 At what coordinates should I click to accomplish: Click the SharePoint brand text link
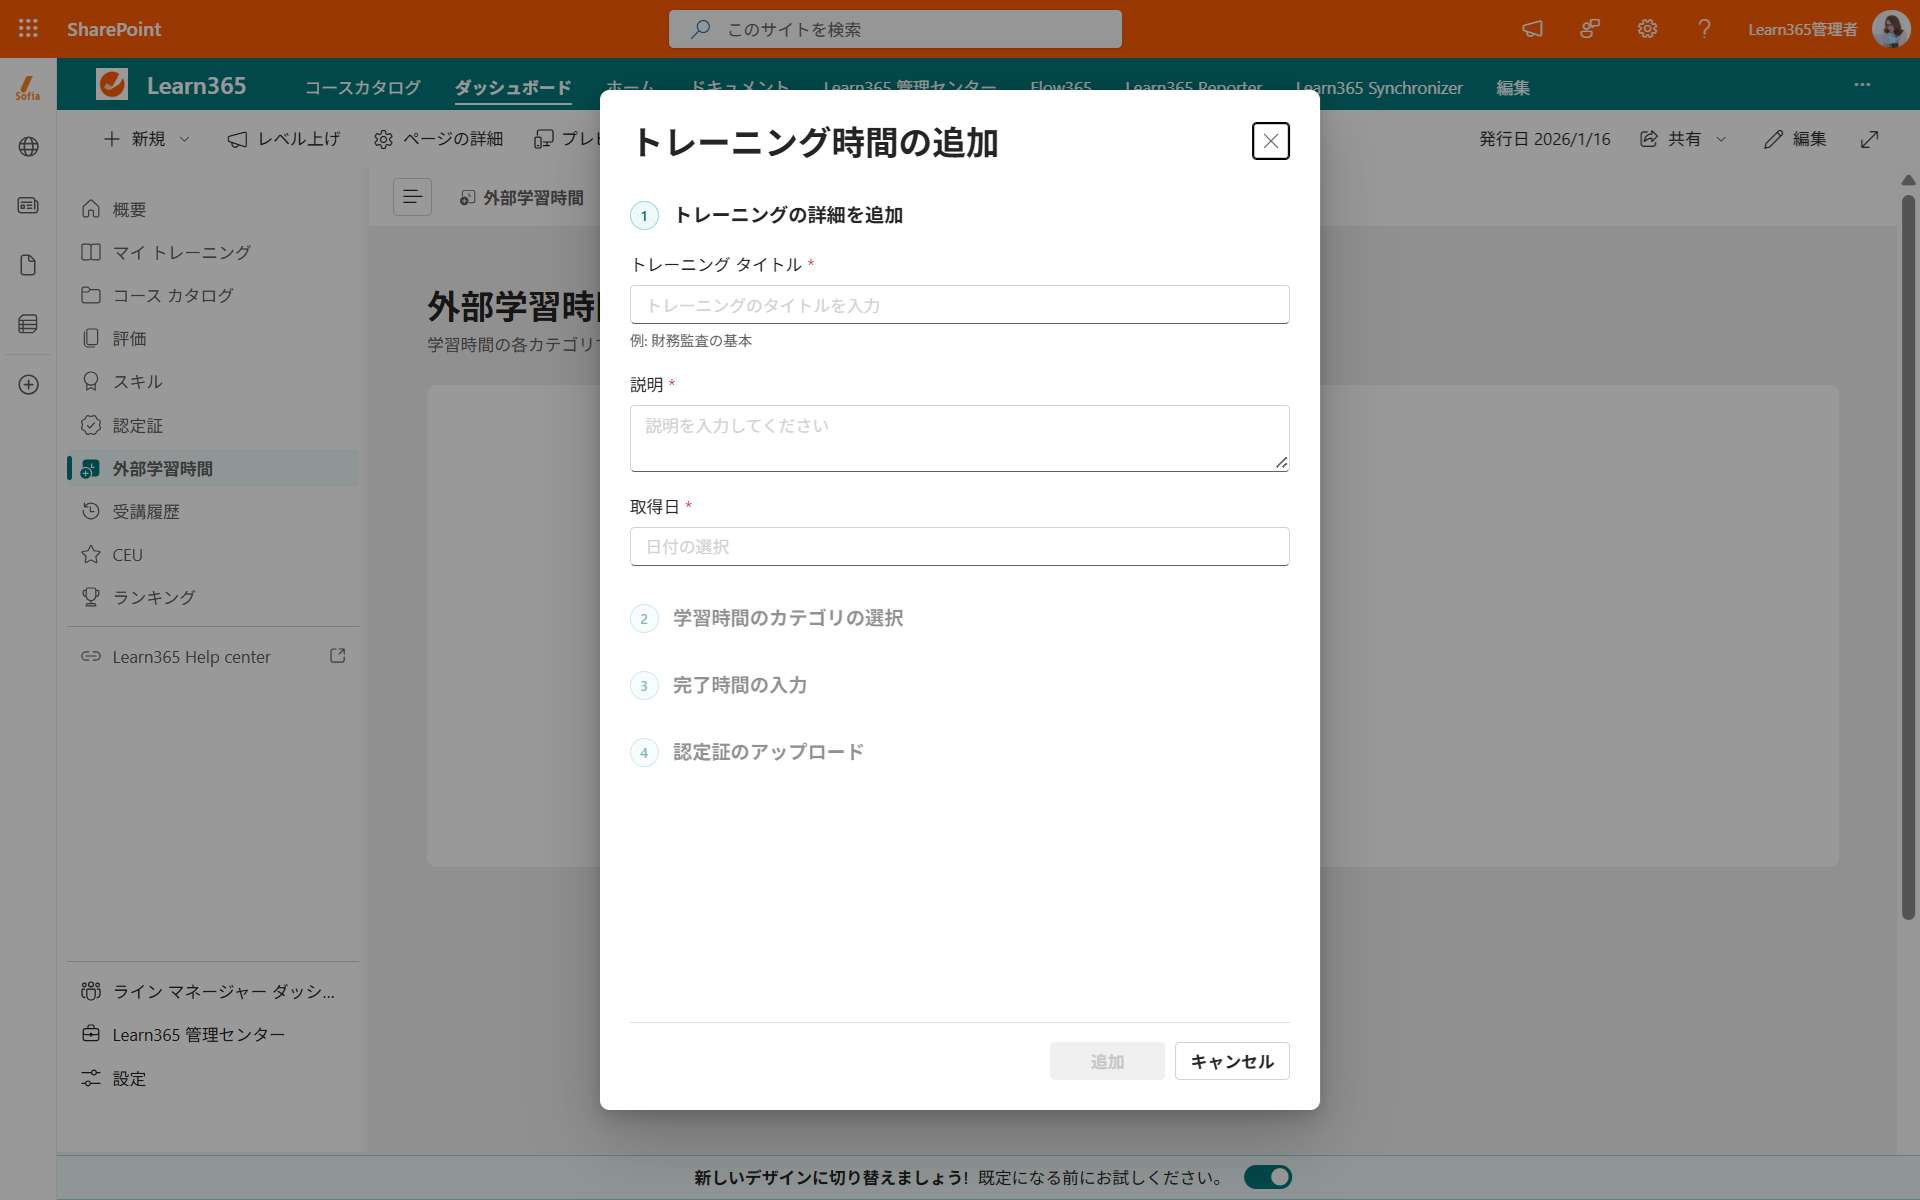114,29
